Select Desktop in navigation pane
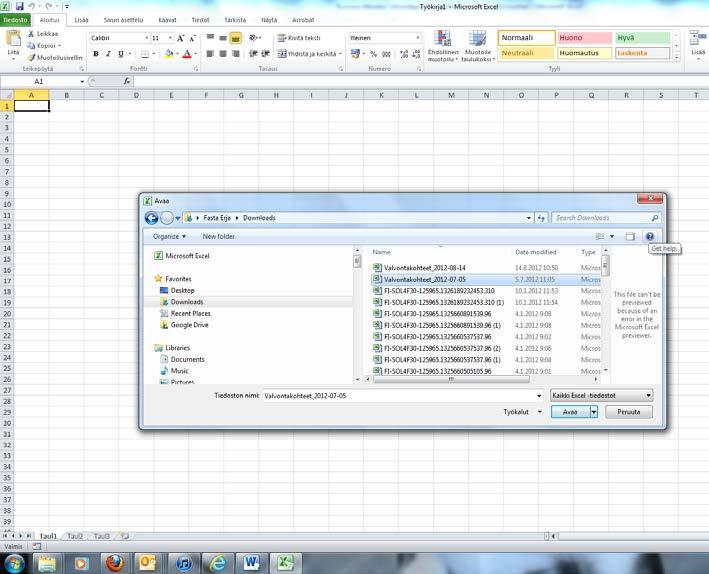Viewport: 709px width, 574px height. (x=182, y=290)
